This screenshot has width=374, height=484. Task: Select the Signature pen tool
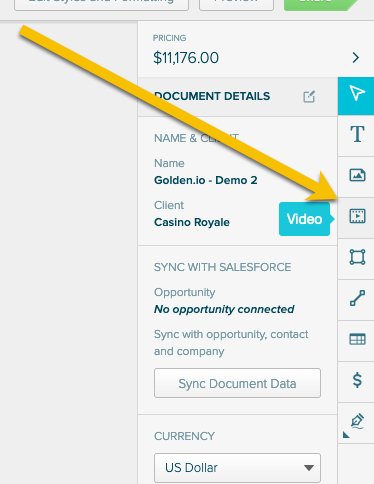point(357,421)
